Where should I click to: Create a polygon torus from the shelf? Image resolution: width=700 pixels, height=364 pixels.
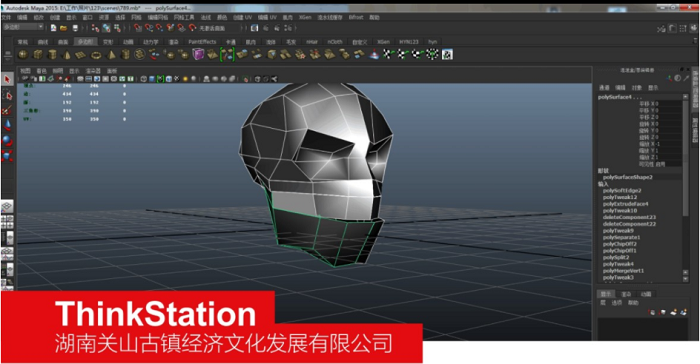pyautogui.click(x=96, y=54)
